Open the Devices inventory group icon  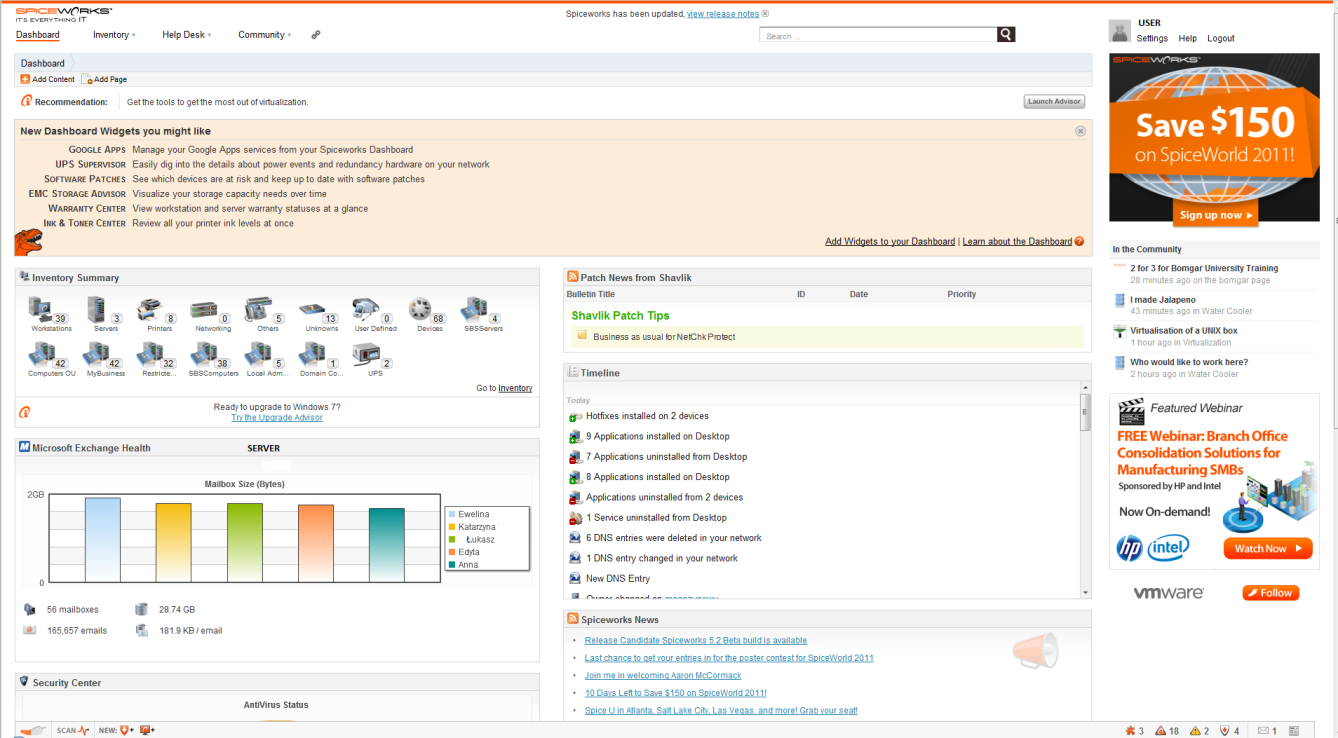click(x=420, y=309)
